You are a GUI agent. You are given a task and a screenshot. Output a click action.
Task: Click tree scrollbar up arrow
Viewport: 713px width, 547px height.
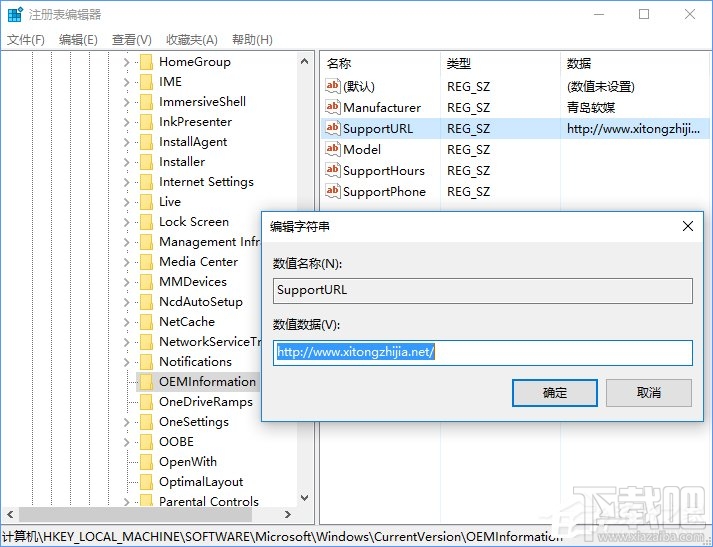[305, 61]
